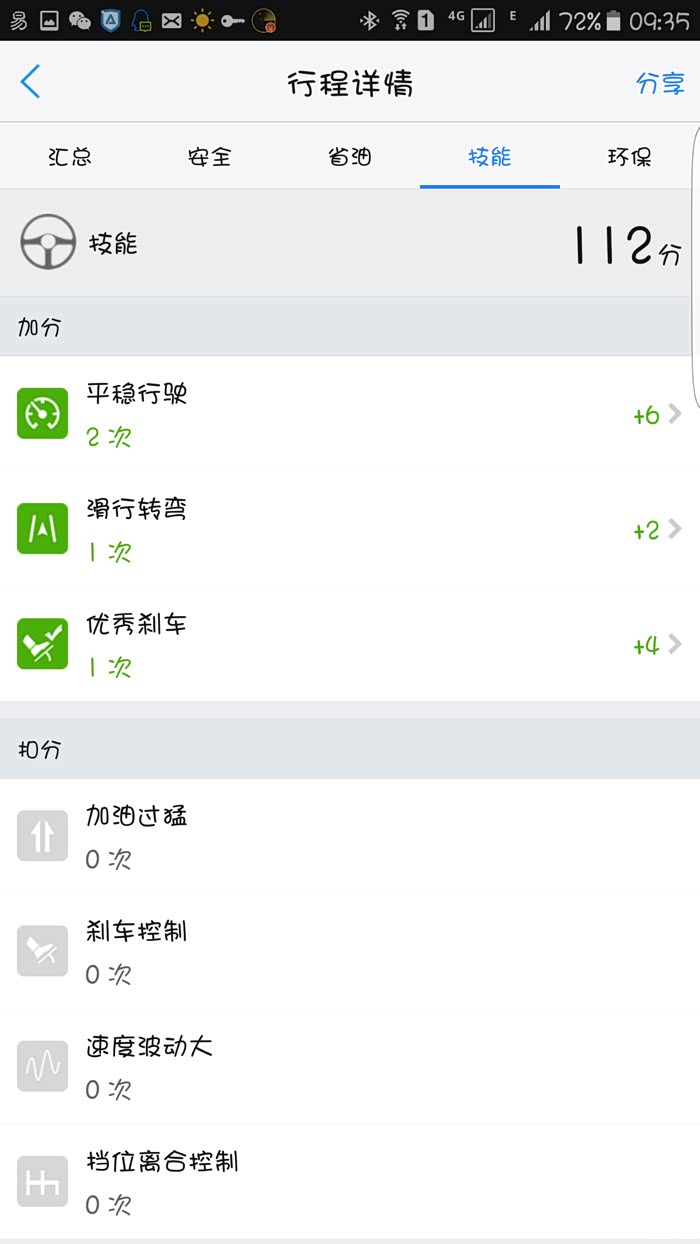Screen dimensions: 700x1244
Task: Select the 环保 tab
Action: pyautogui.click(x=630, y=157)
